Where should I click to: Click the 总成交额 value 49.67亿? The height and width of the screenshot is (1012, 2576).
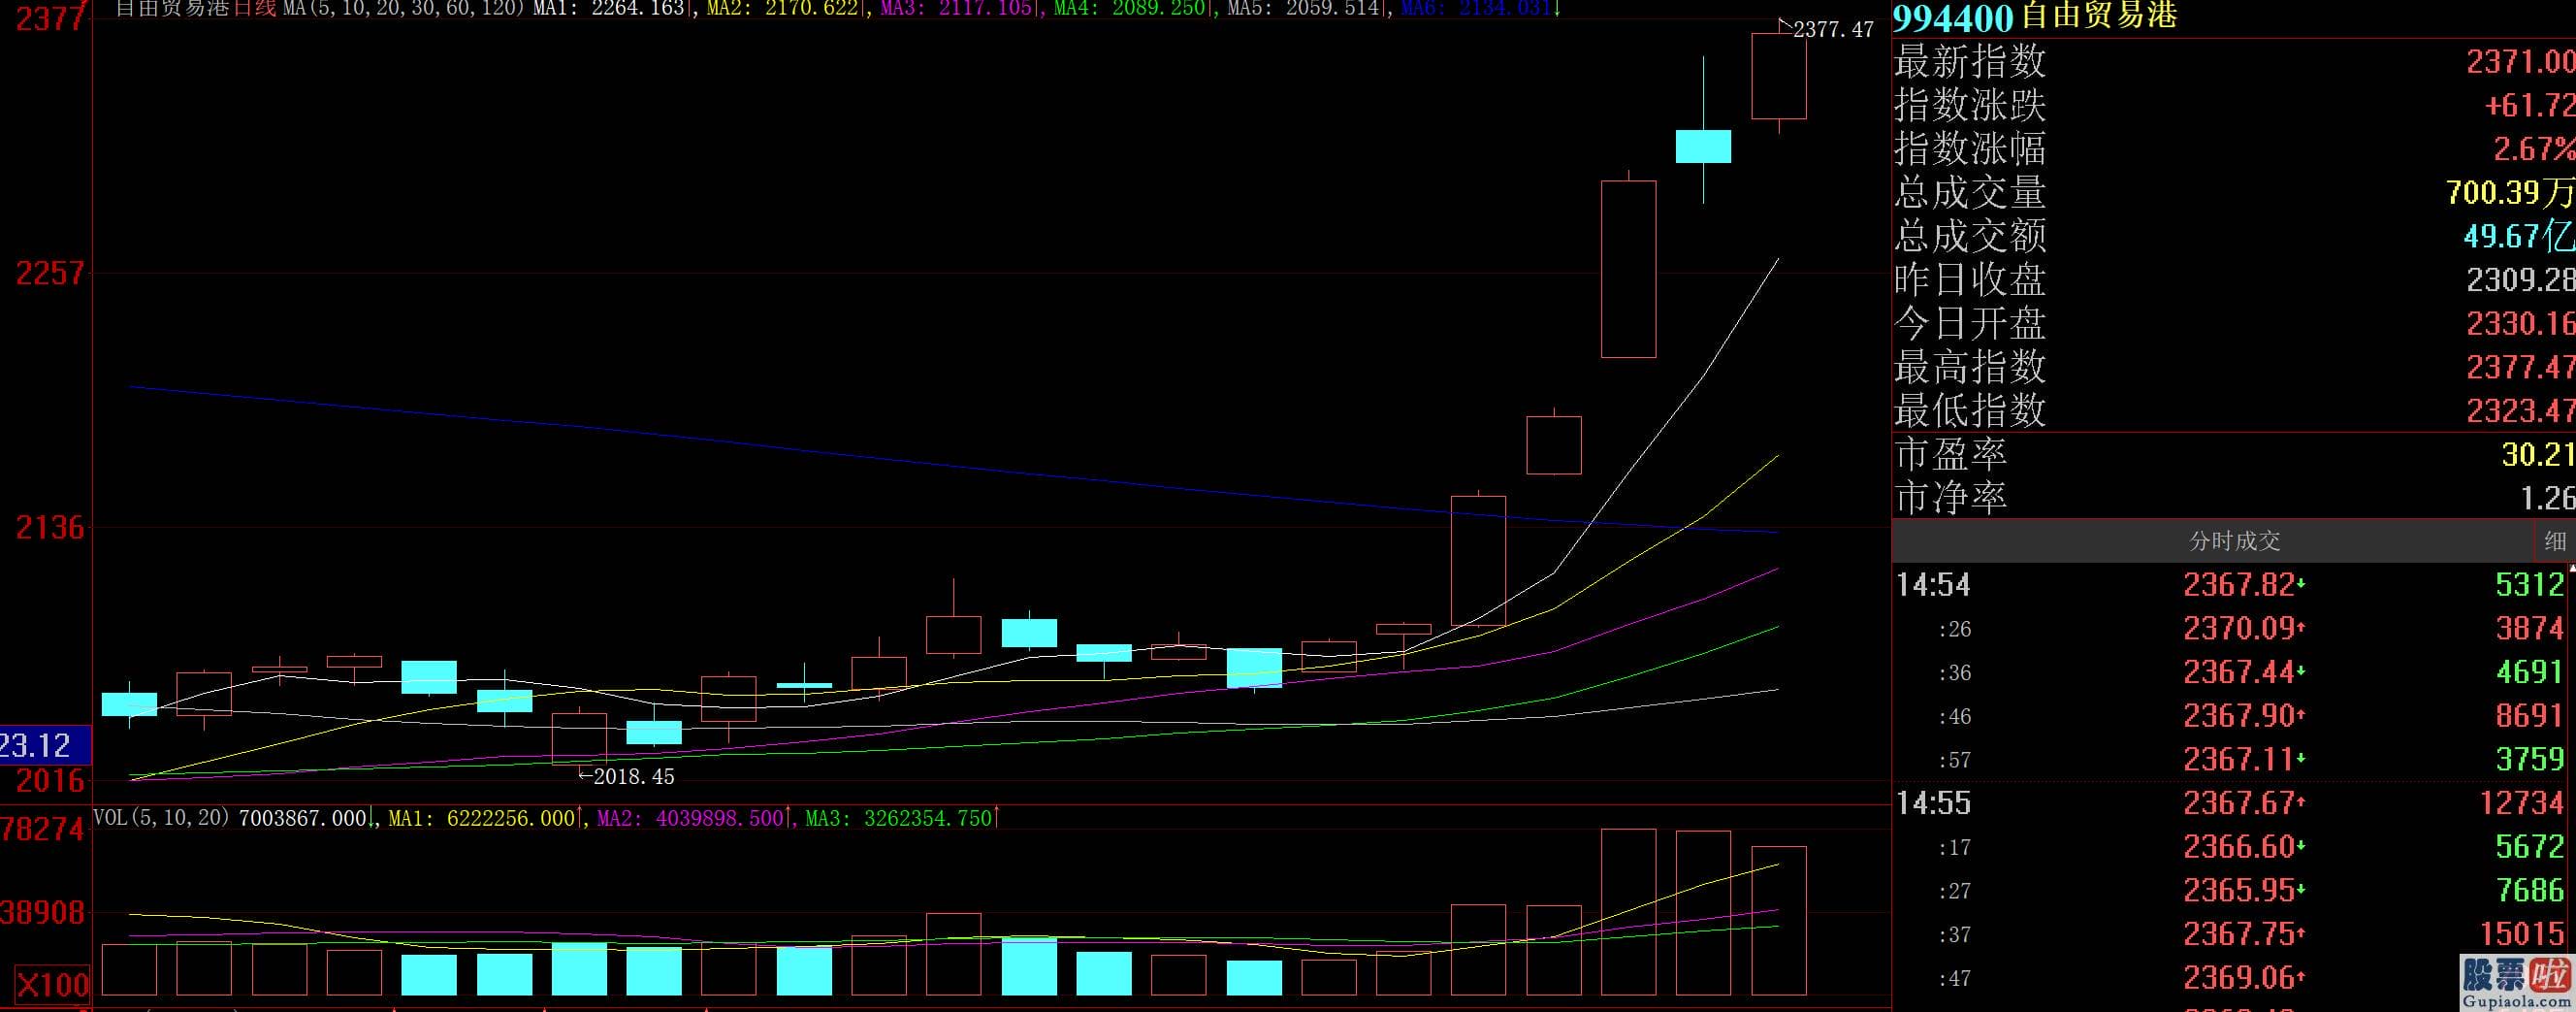(x=2519, y=236)
